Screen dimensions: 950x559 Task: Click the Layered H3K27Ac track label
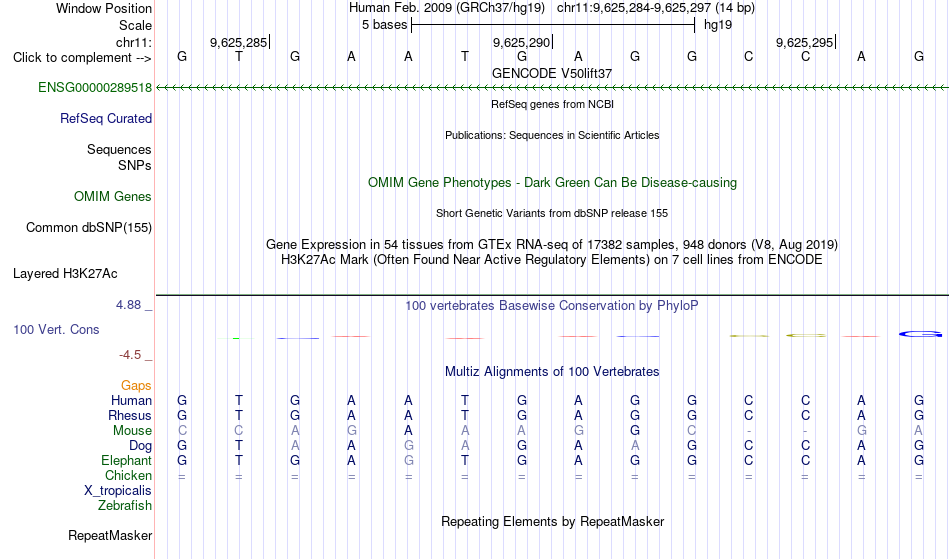click(65, 274)
